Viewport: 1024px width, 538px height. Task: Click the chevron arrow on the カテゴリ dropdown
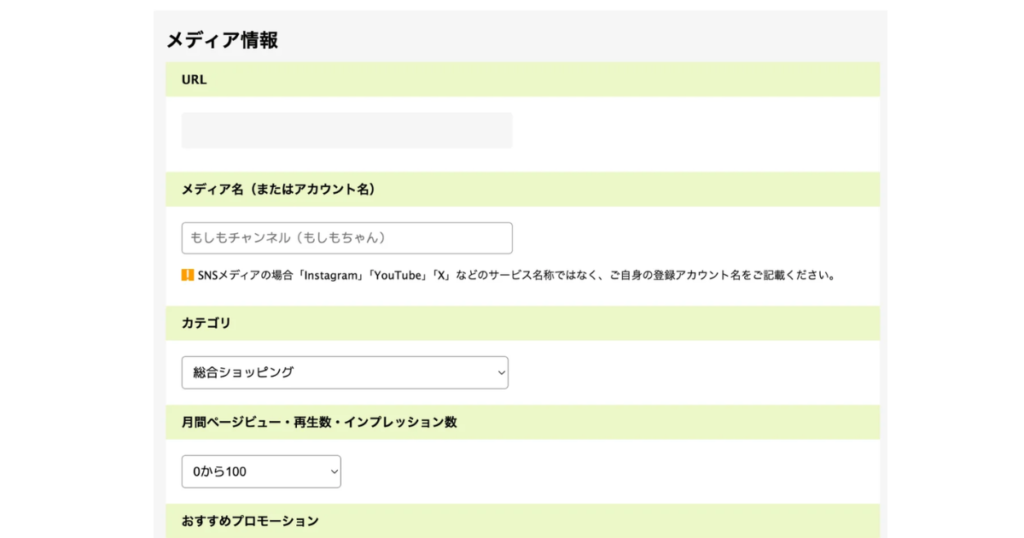tap(500, 373)
